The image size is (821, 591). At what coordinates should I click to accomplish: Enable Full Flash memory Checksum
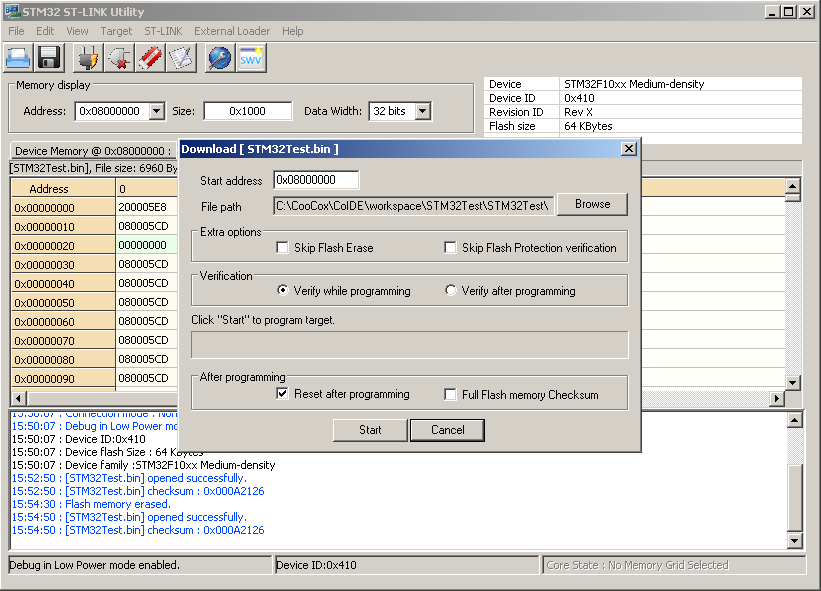coord(451,394)
